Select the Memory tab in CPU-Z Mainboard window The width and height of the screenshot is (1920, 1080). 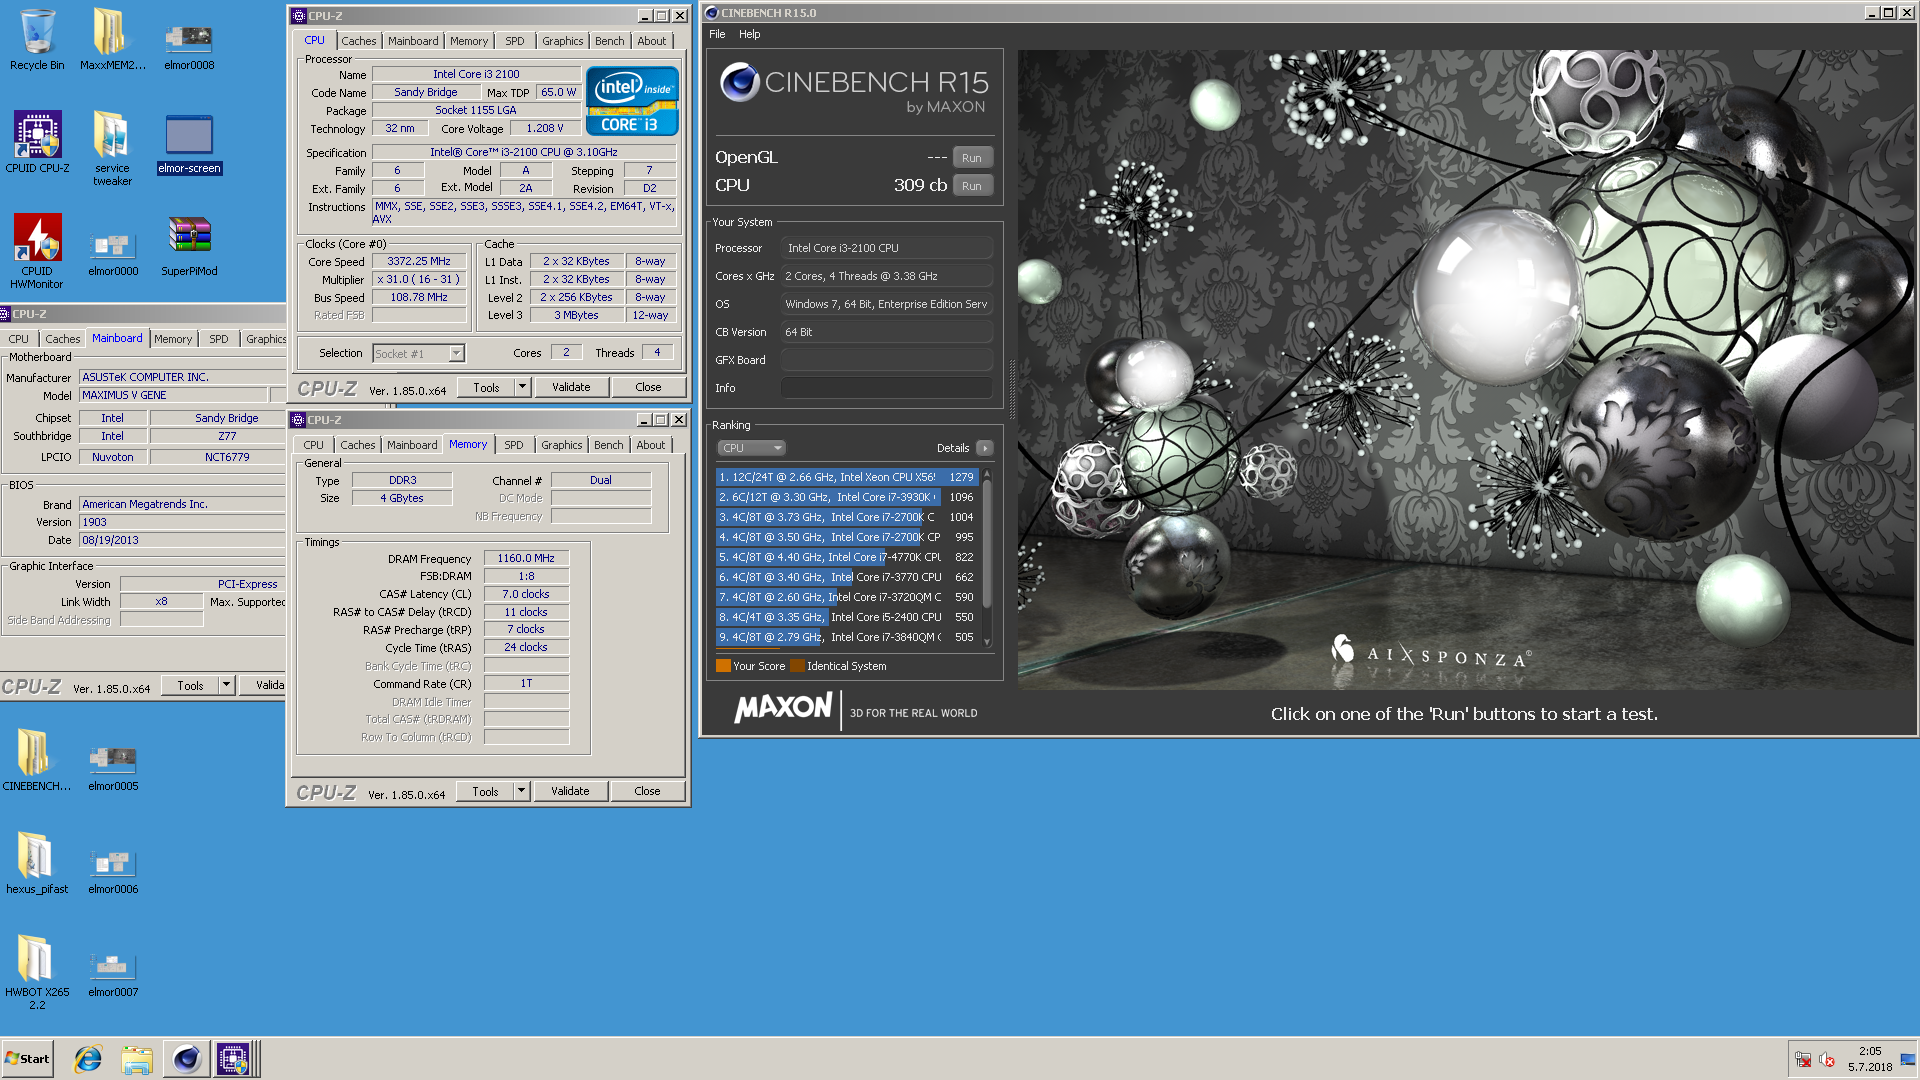click(x=173, y=339)
